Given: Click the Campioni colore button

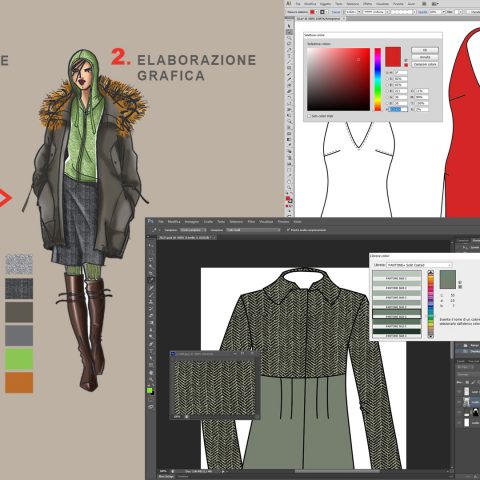Looking at the screenshot, I should (425, 64).
